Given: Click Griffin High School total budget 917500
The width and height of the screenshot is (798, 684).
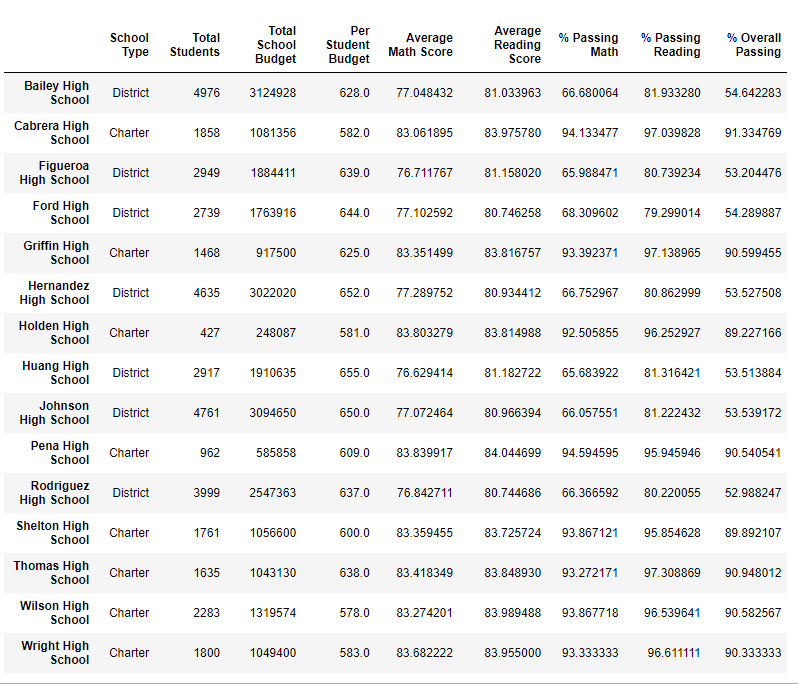Looking at the screenshot, I should 276,253.
